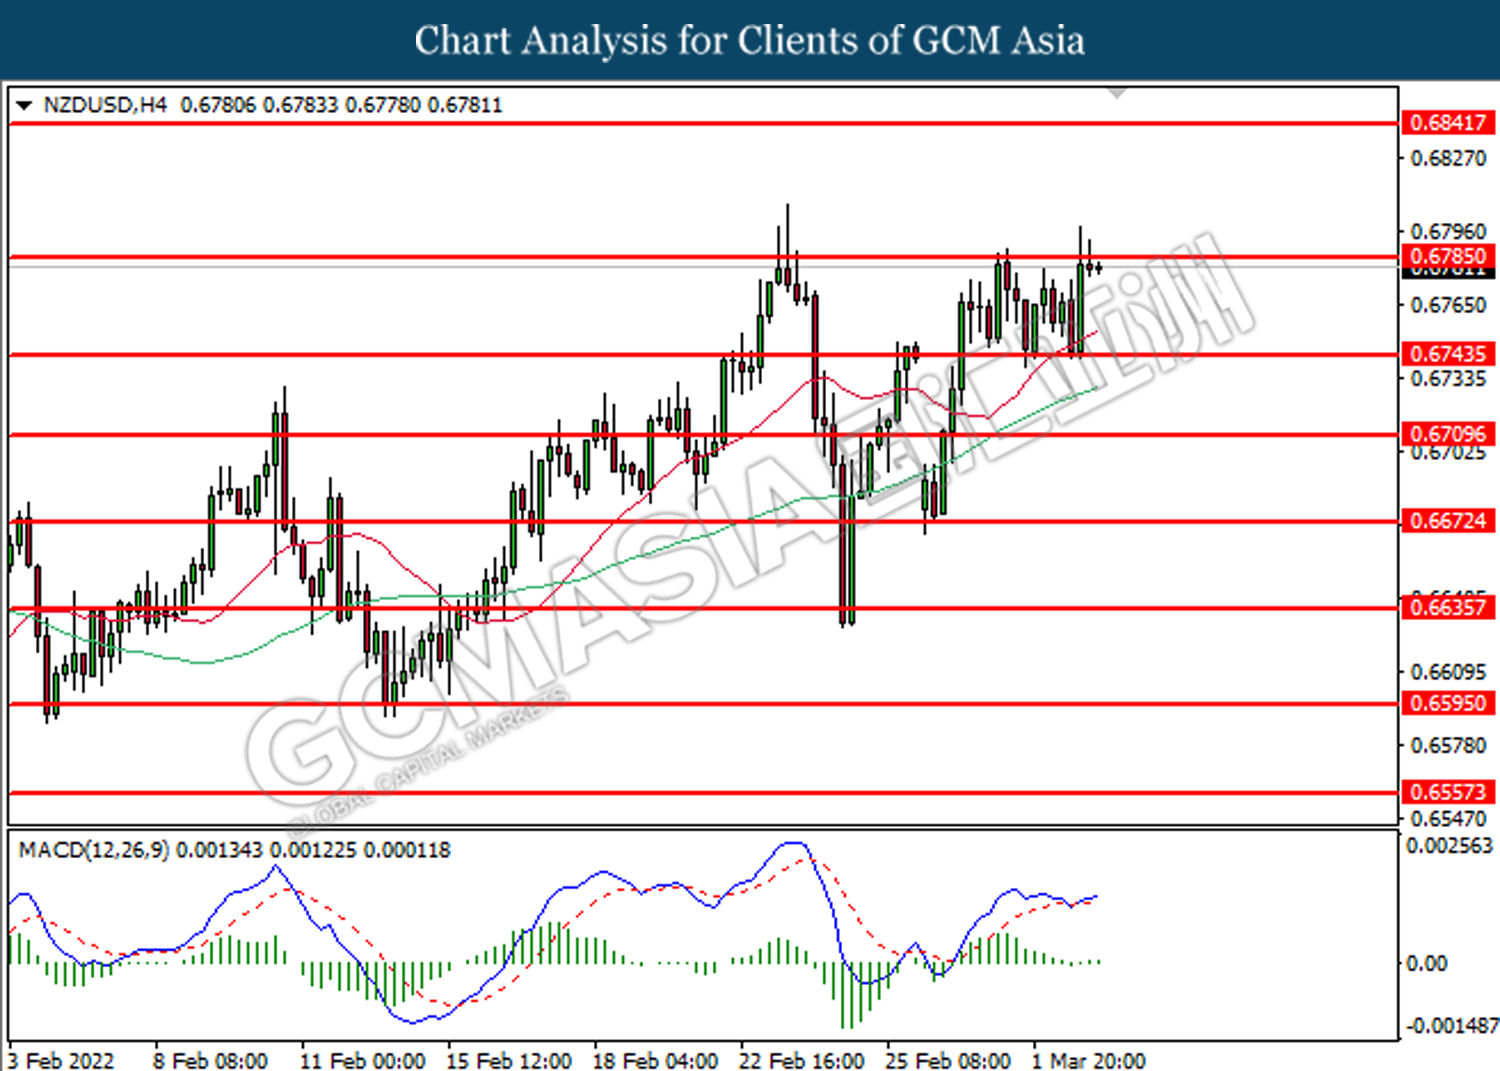1500x1071 pixels.
Task: Click the 11 Feb 00:00 time label
Action: [x=362, y=1060]
